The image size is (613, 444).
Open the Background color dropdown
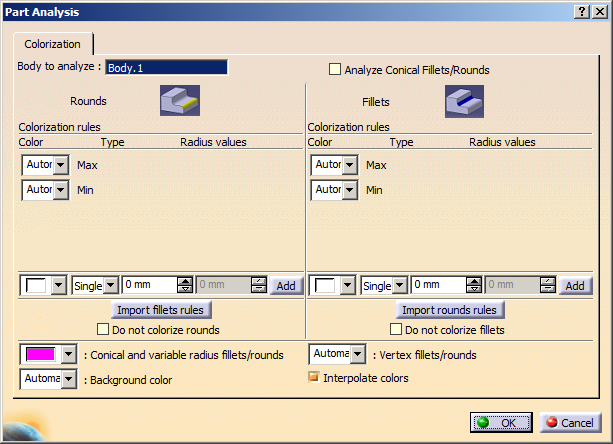point(68,379)
